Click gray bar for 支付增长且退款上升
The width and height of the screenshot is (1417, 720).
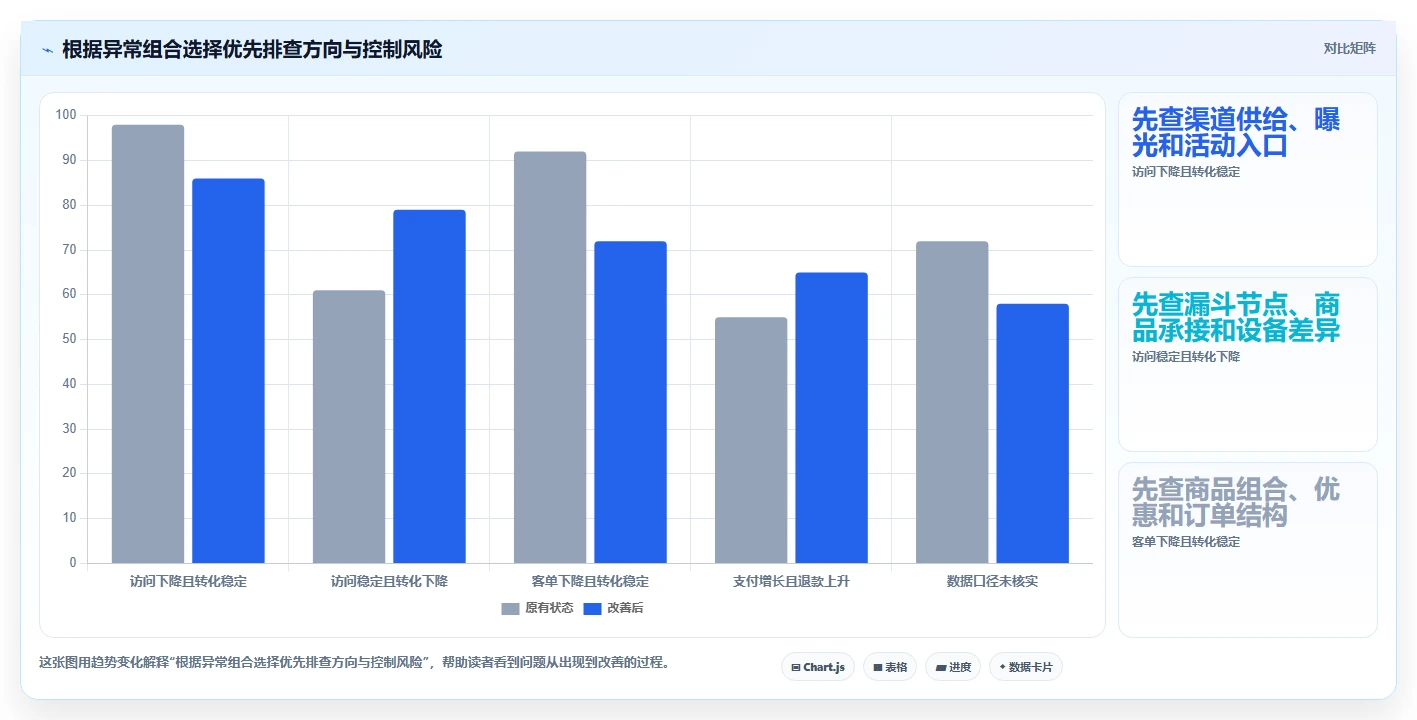coord(751,440)
